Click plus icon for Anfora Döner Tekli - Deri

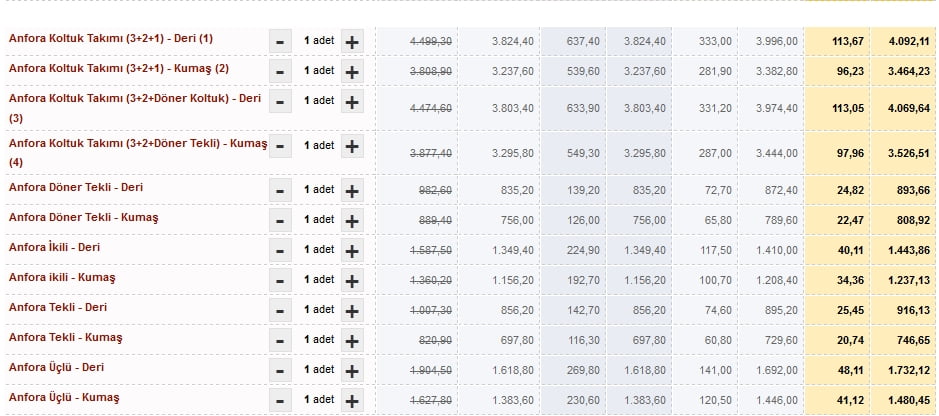coord(352,191)
